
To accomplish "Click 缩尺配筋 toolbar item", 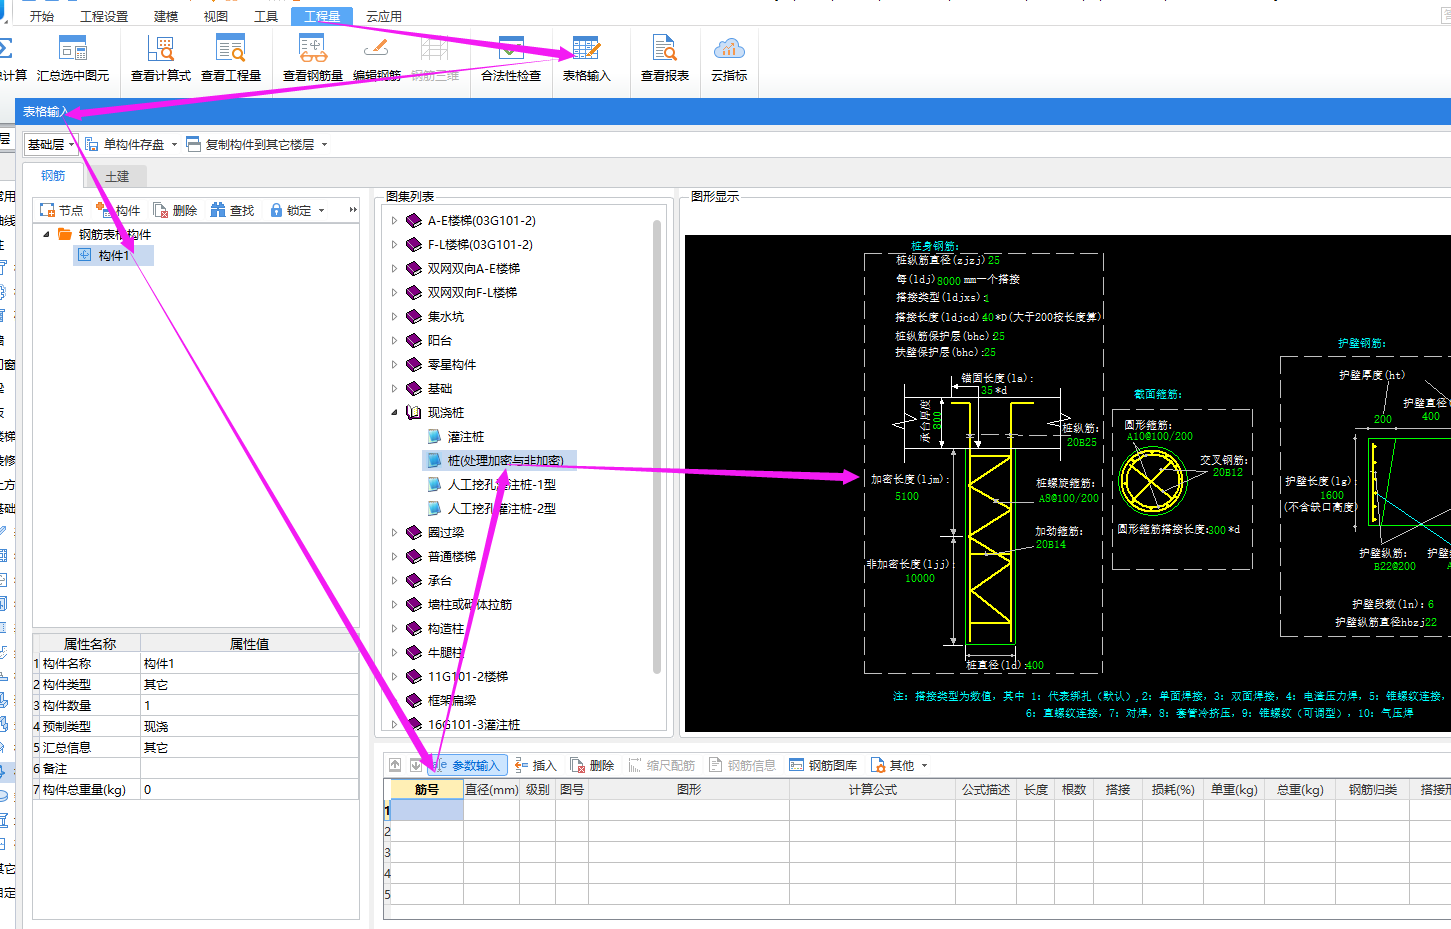I will (661, 765).
